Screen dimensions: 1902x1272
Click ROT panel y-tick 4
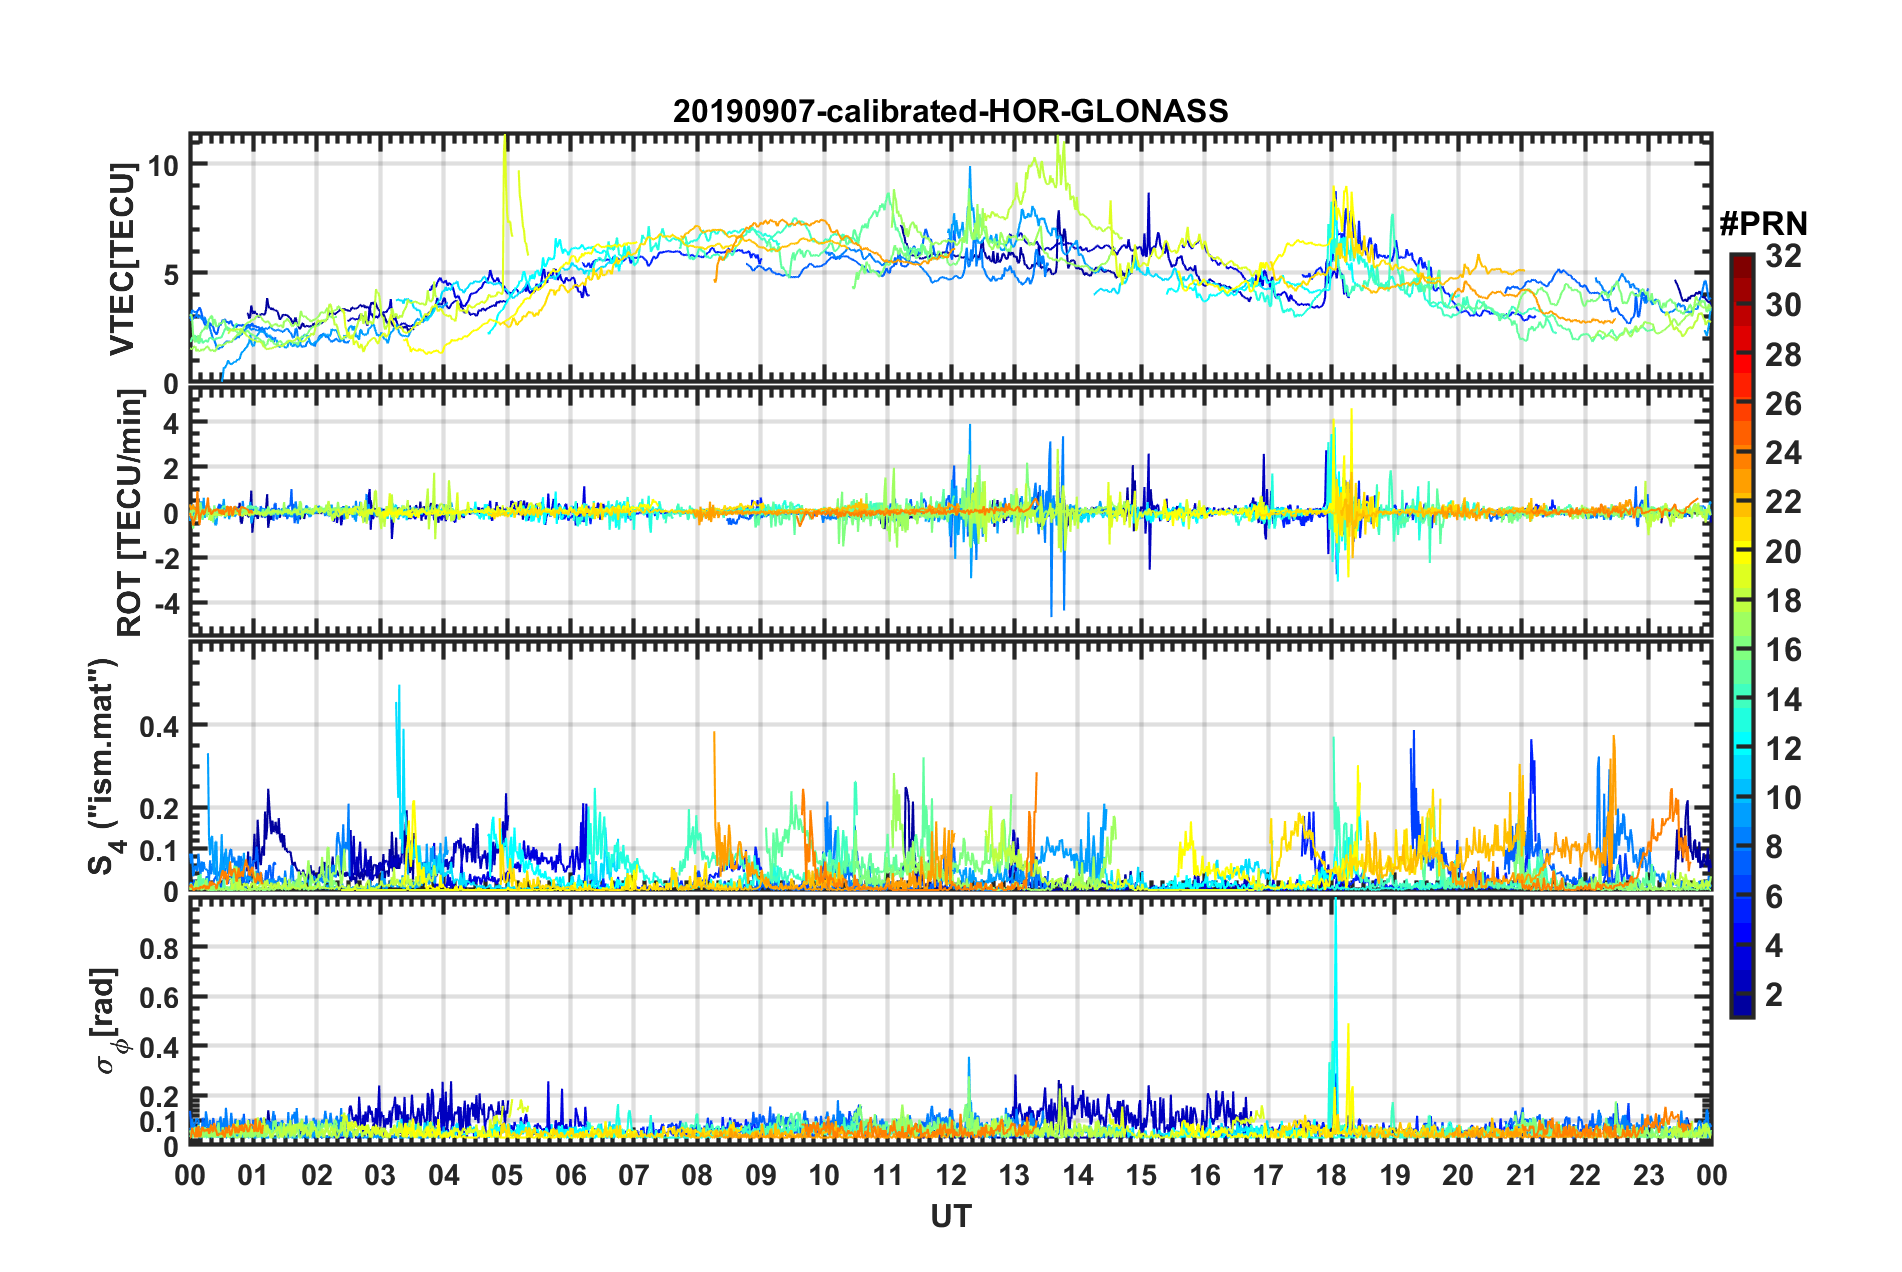click(x=171, y=424)
